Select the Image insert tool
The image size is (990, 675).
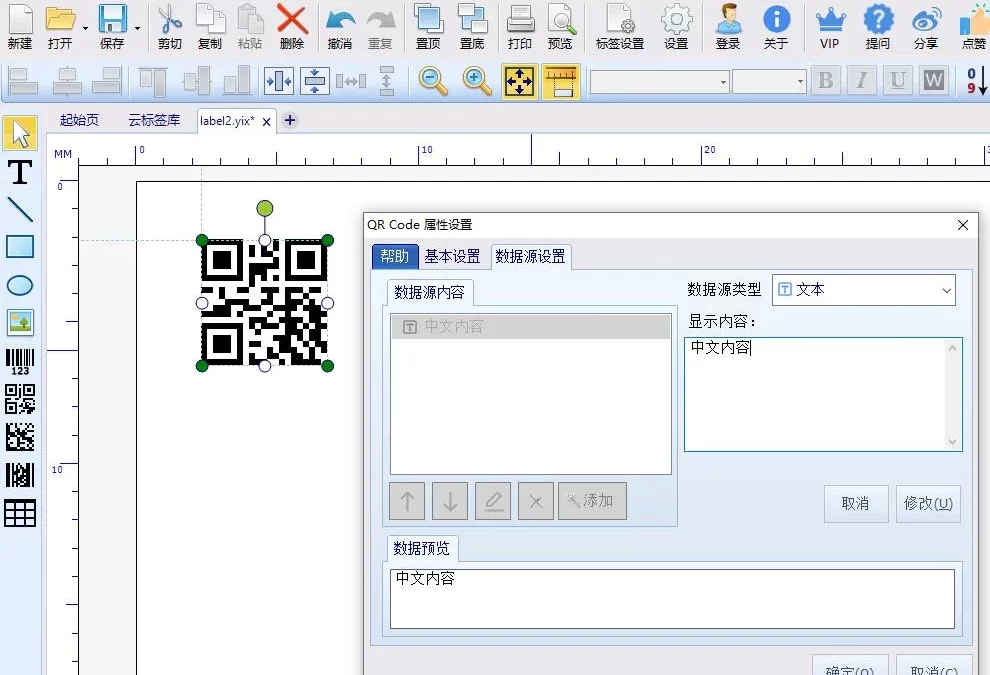(20, 323)
